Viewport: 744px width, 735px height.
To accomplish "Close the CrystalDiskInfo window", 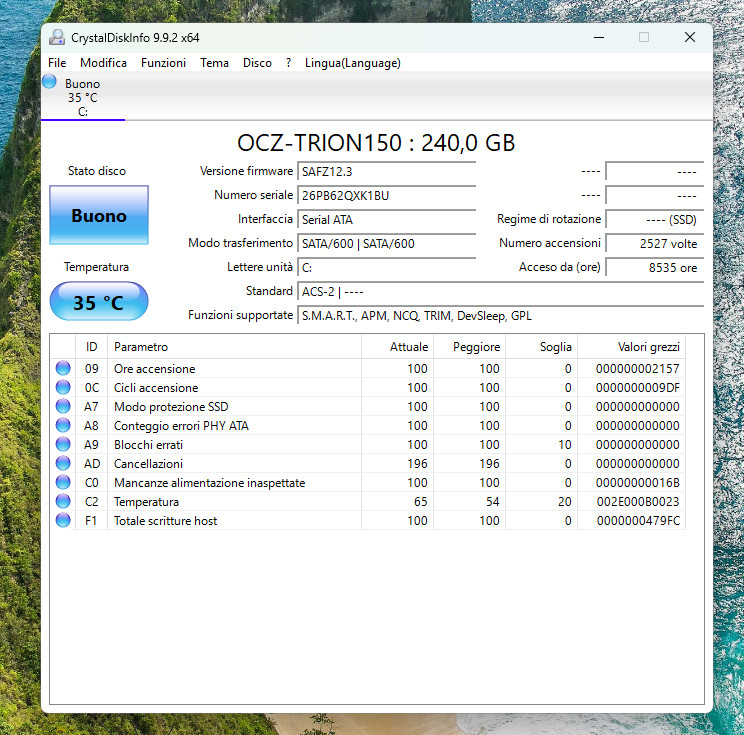I will click(690, 37).
